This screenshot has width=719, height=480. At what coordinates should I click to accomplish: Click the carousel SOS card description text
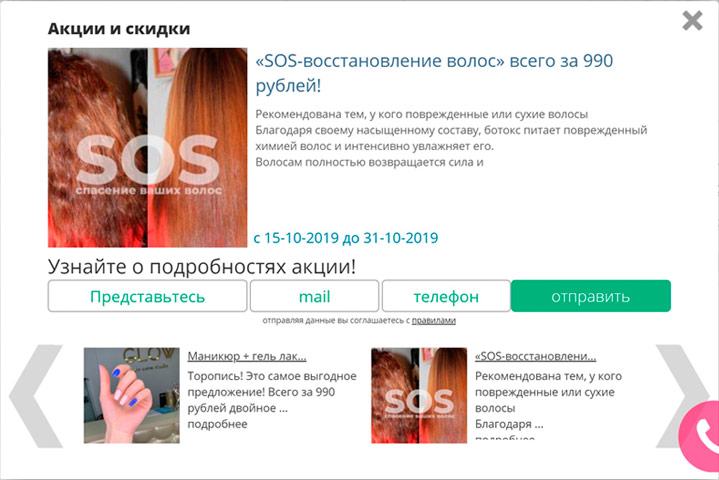point(548,400)
